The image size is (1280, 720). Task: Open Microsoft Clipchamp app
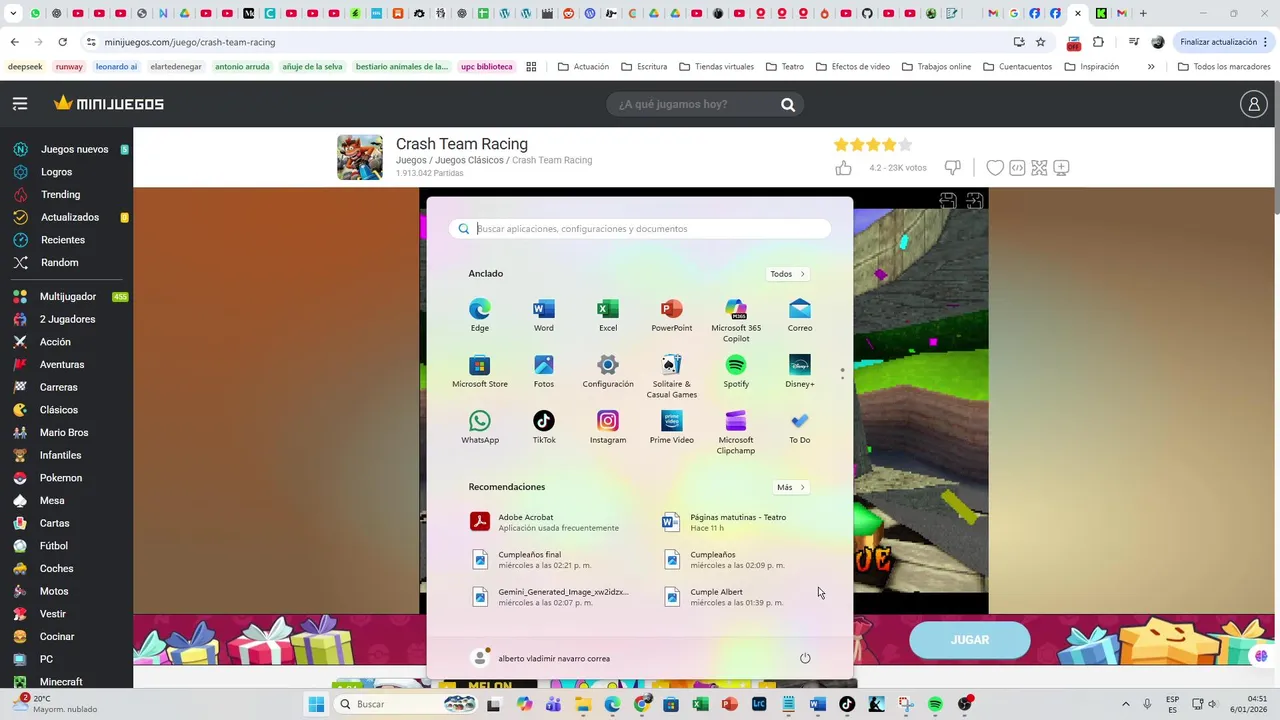coord(736,431)
